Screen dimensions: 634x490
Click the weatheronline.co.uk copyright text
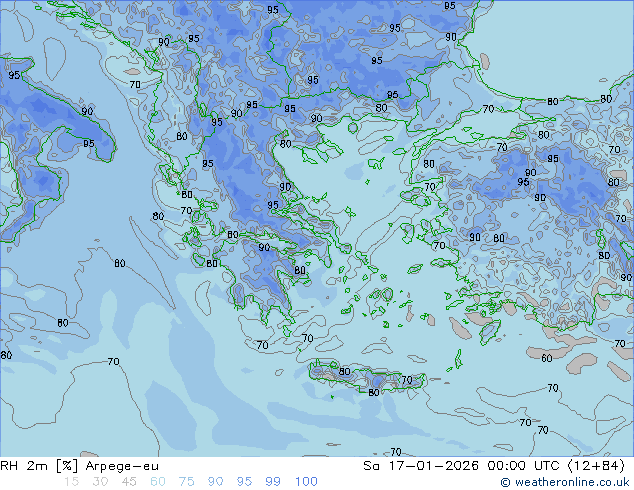(x=564, y=482)
